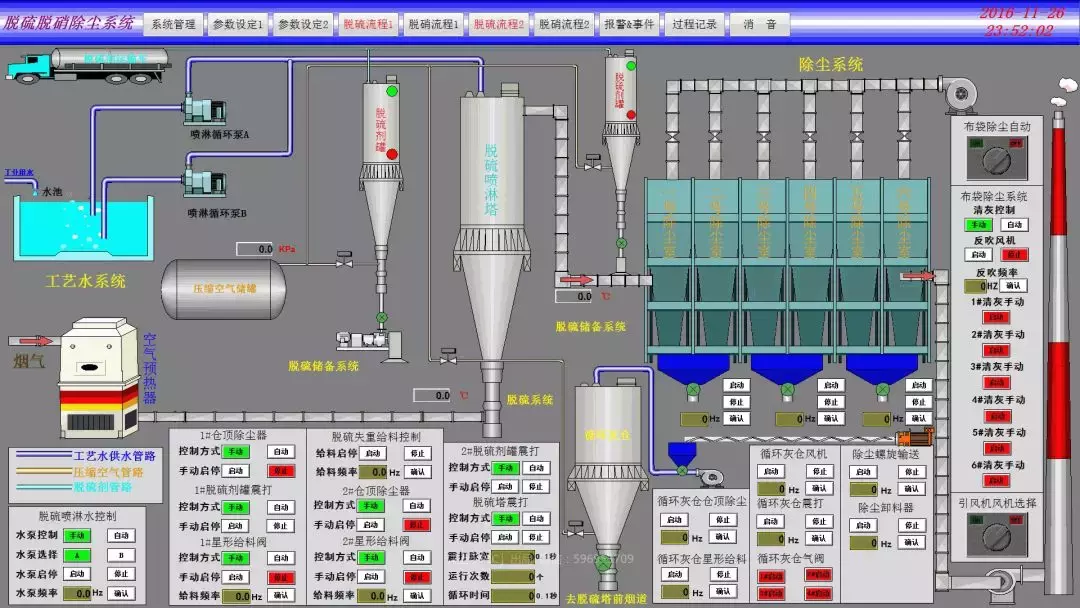Open parameter setting 1 (参数设定1) page
The height and width of the screenshot is (608, 1080).
pos(238,24)
